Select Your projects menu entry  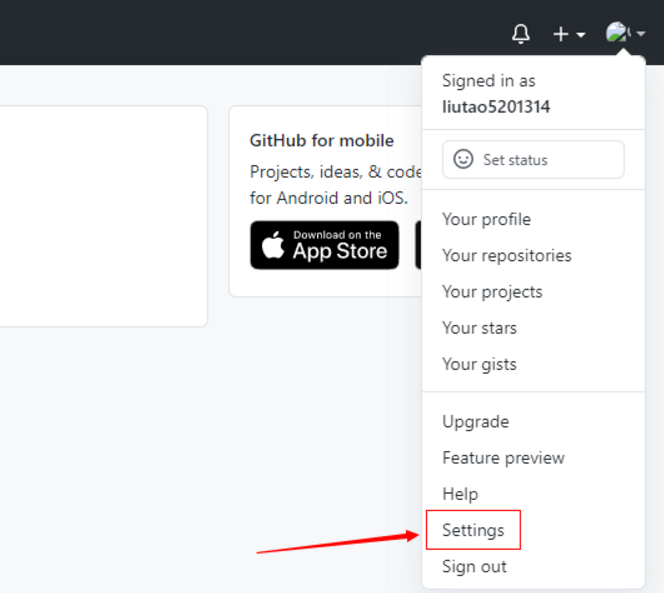(492, 291)
